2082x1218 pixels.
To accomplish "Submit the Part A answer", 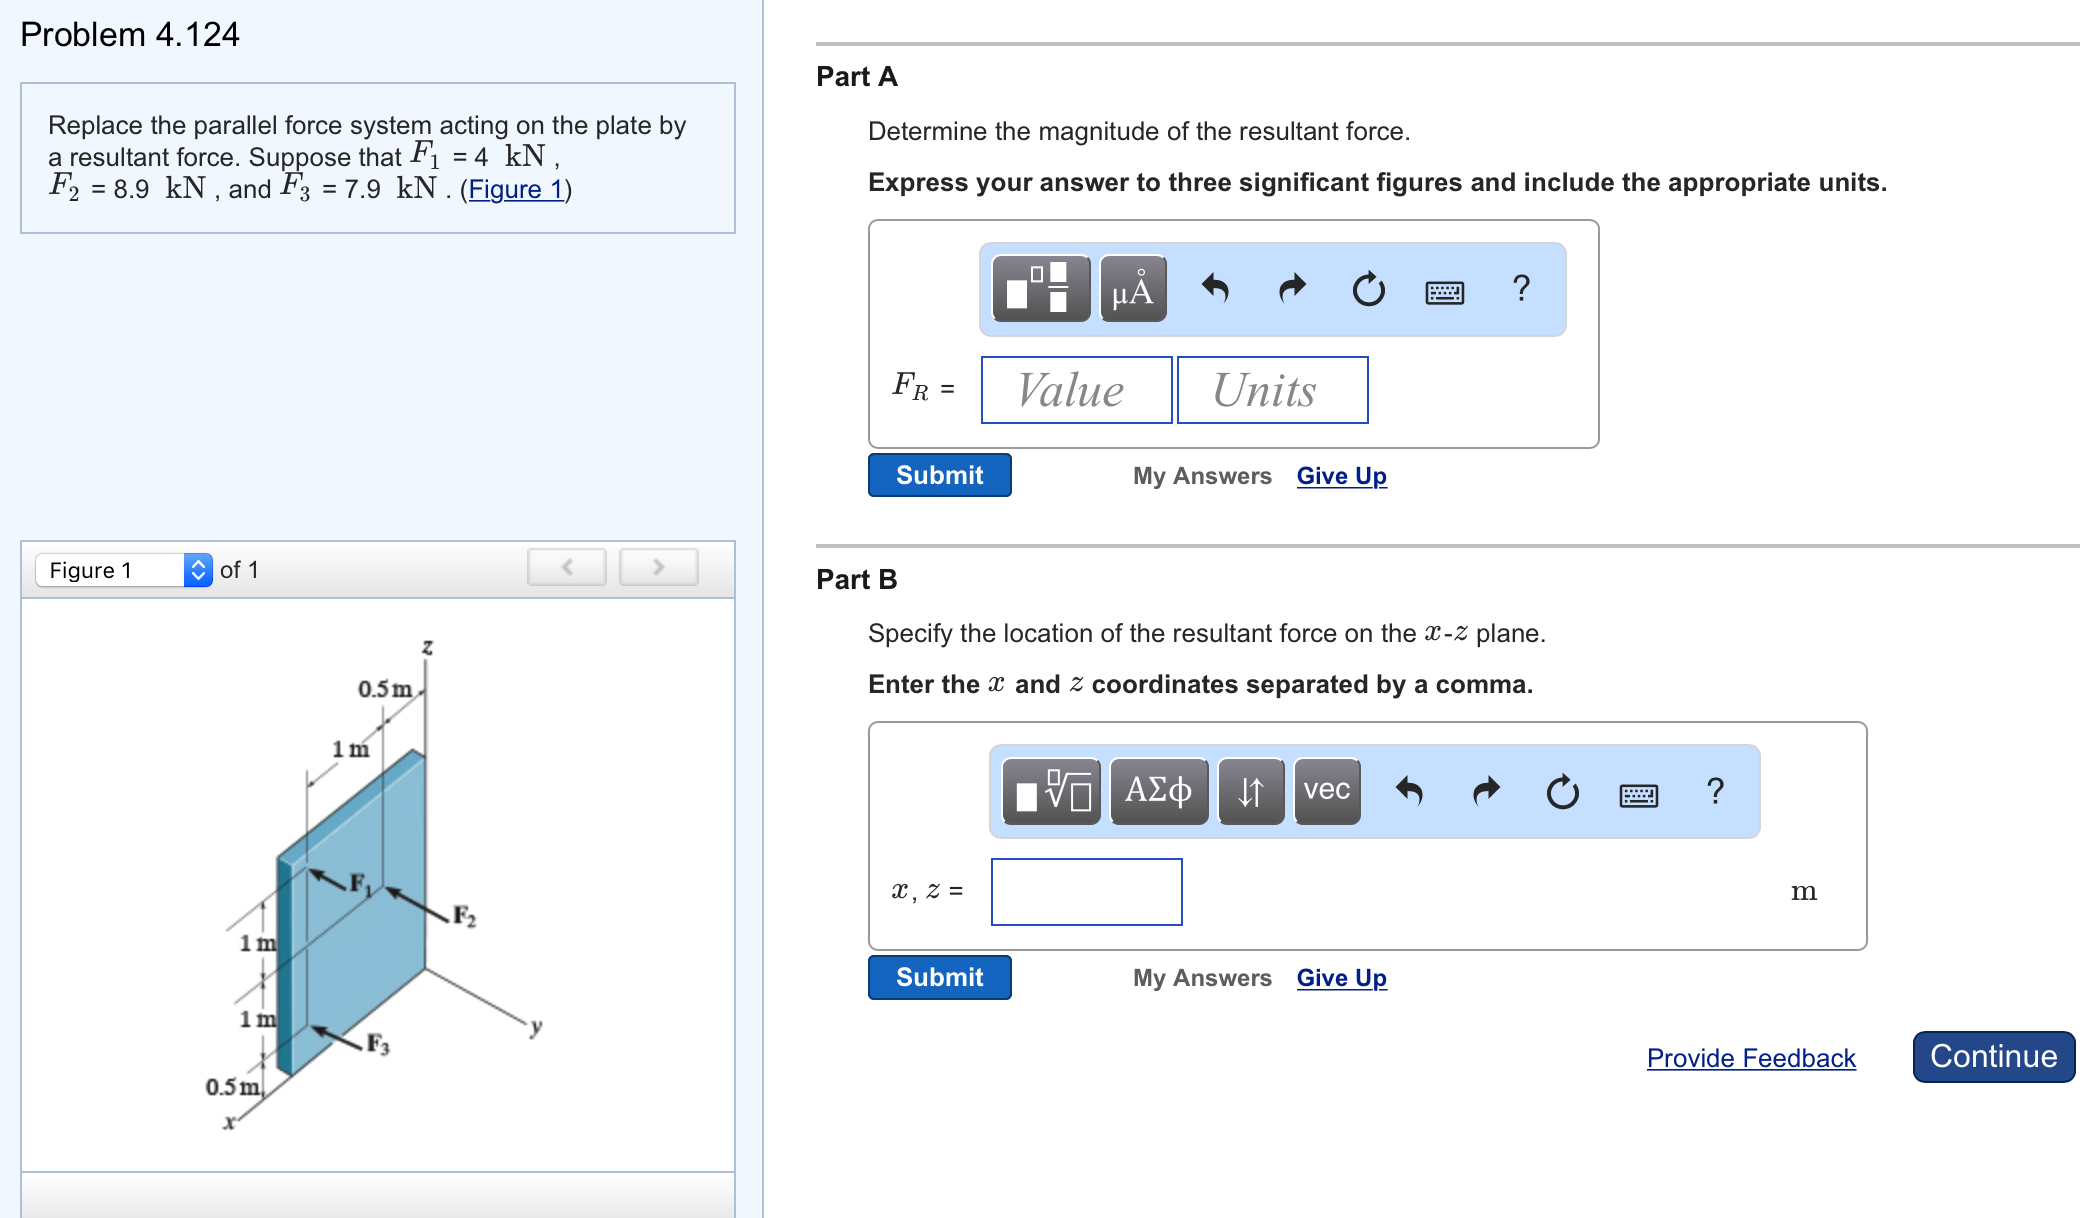I will [939, 475].
